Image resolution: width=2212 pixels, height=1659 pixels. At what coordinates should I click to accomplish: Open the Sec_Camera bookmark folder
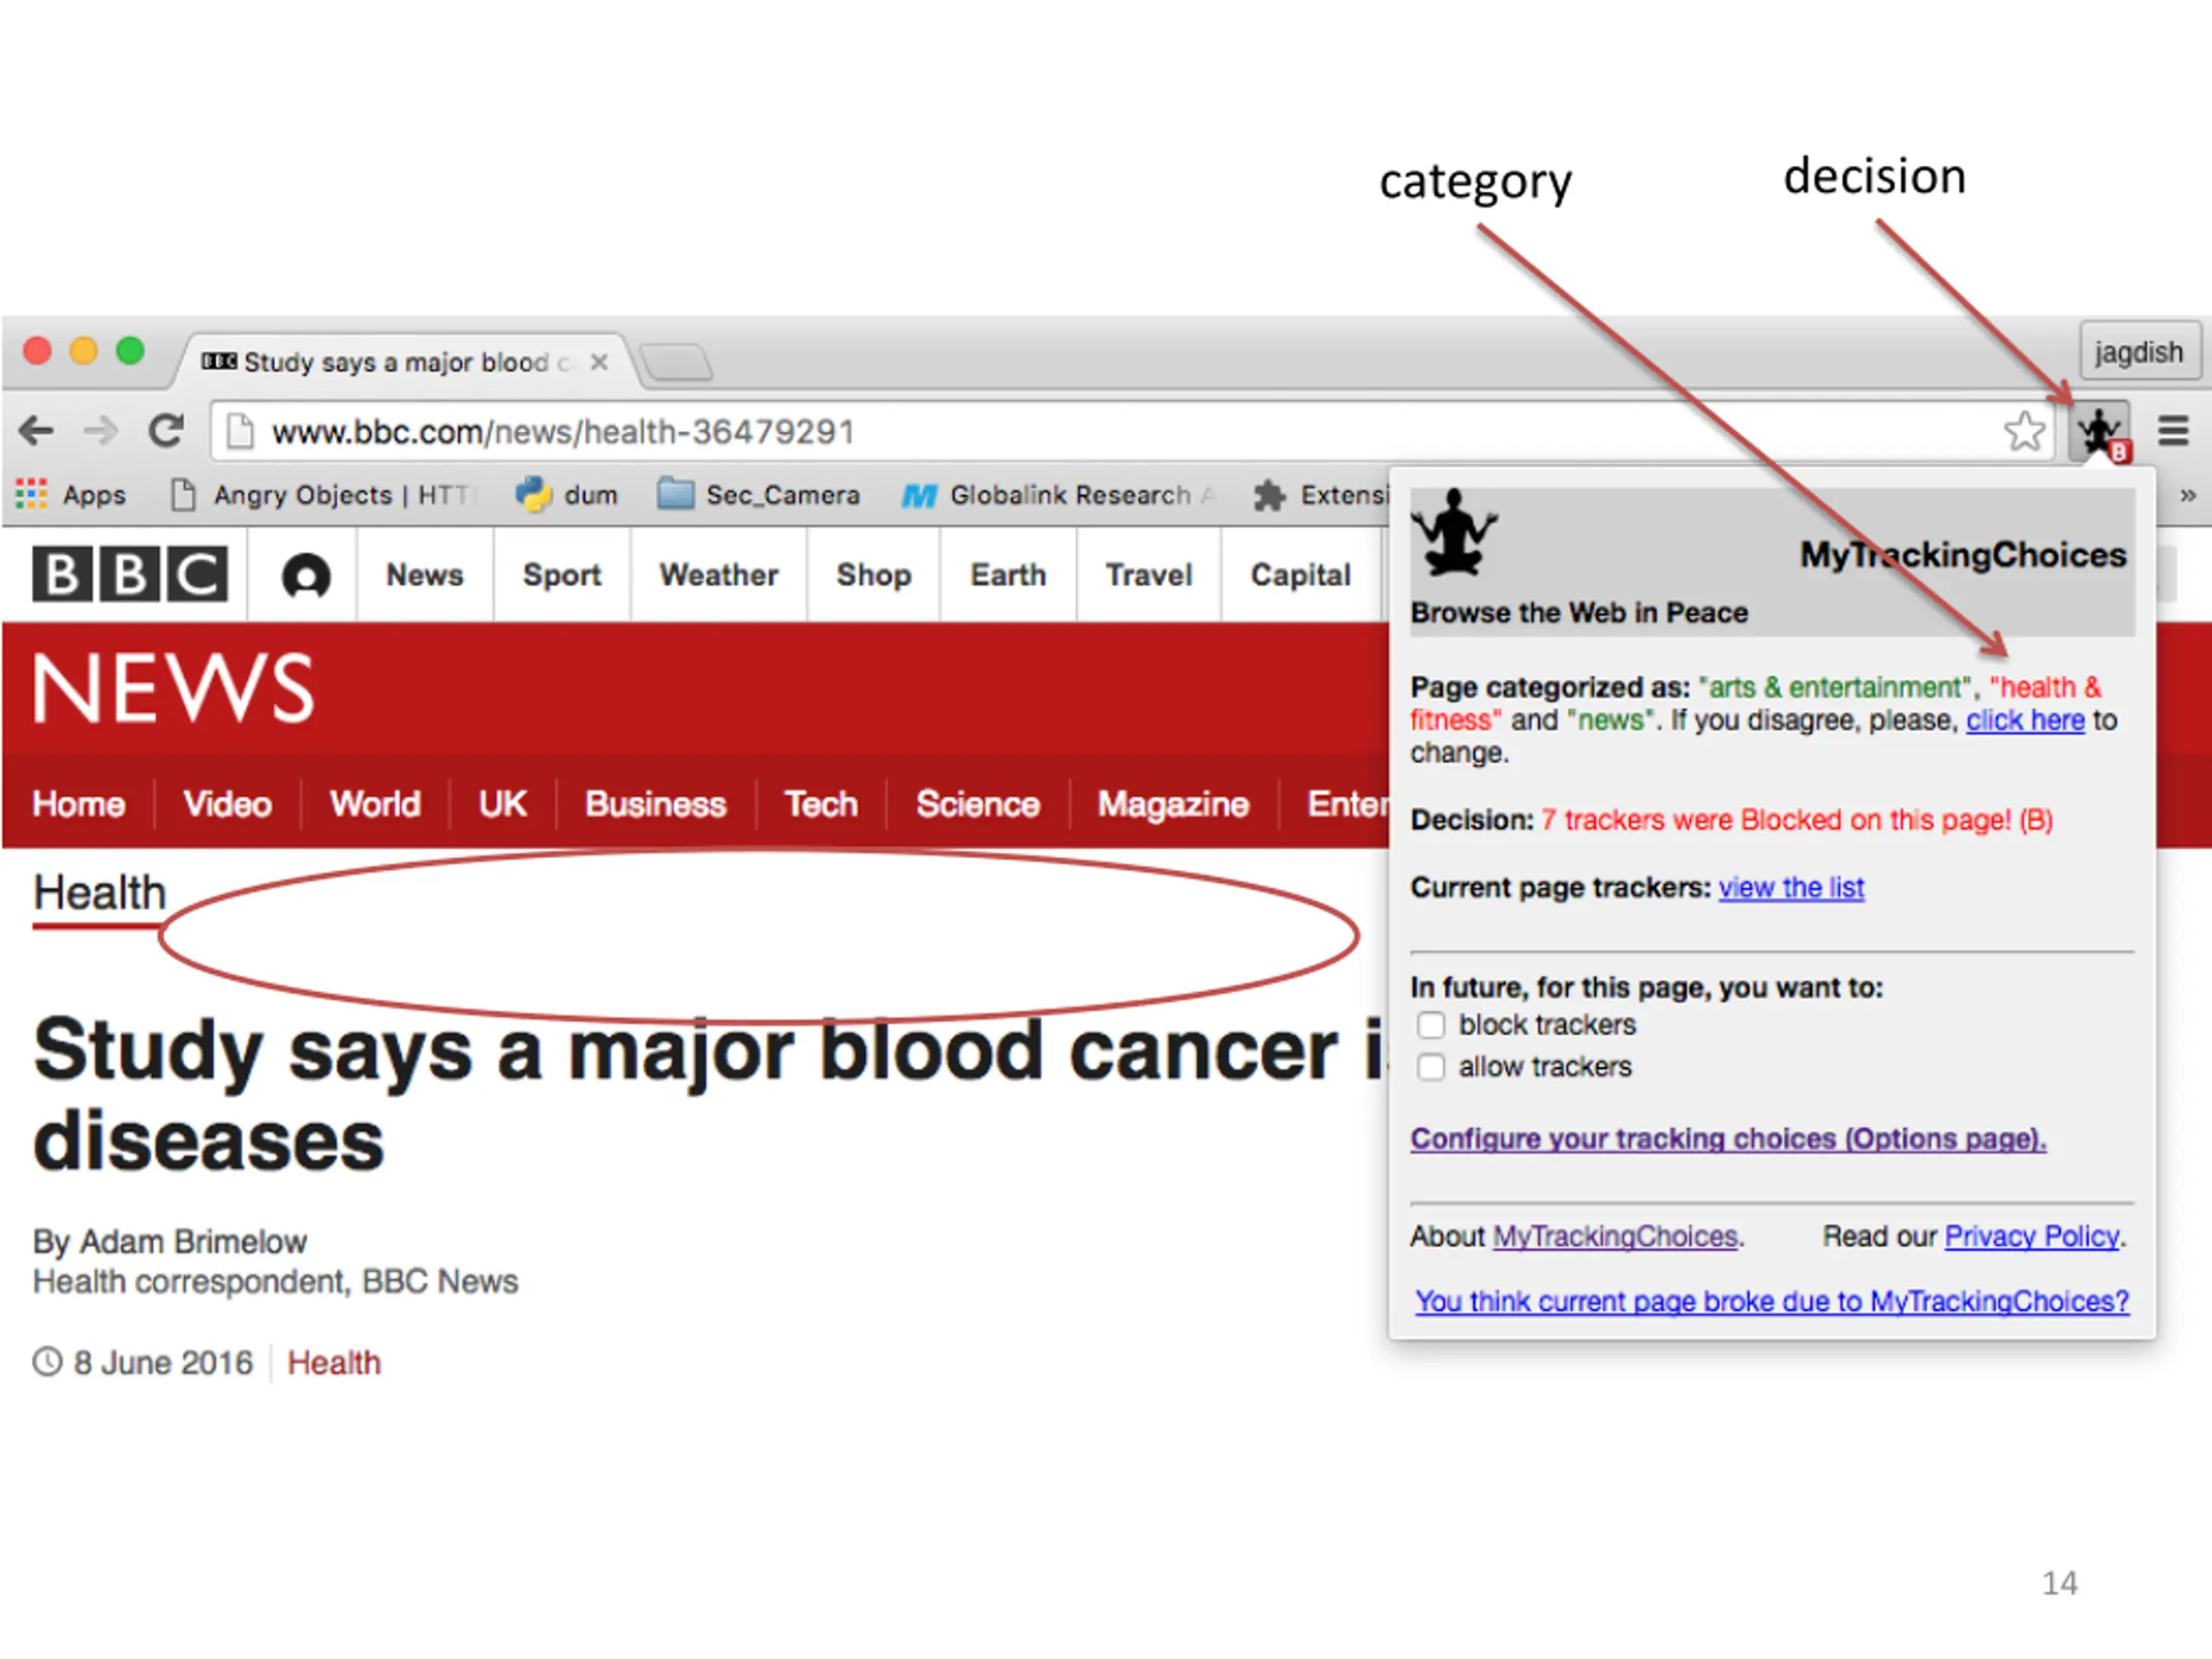(x=759, y=494)
